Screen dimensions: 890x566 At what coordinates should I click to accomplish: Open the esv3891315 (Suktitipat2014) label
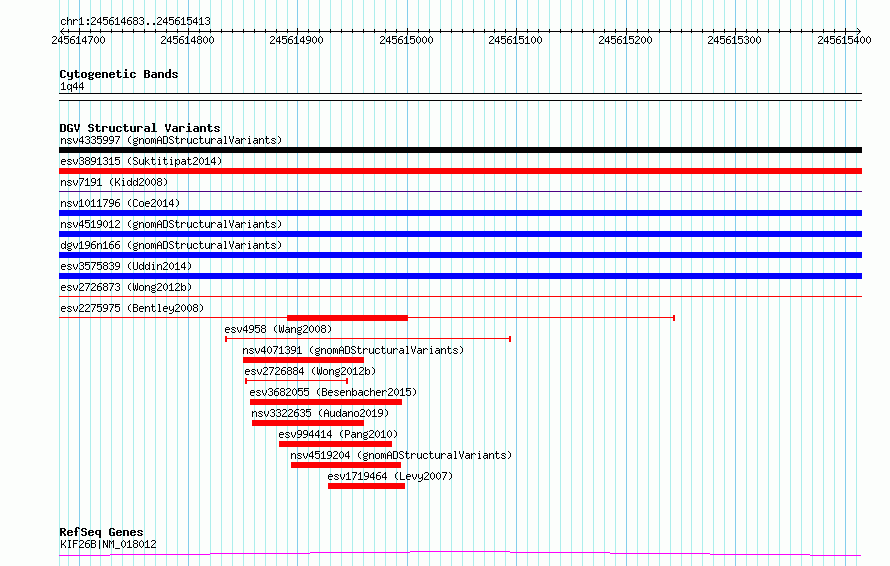click(141, 161)
